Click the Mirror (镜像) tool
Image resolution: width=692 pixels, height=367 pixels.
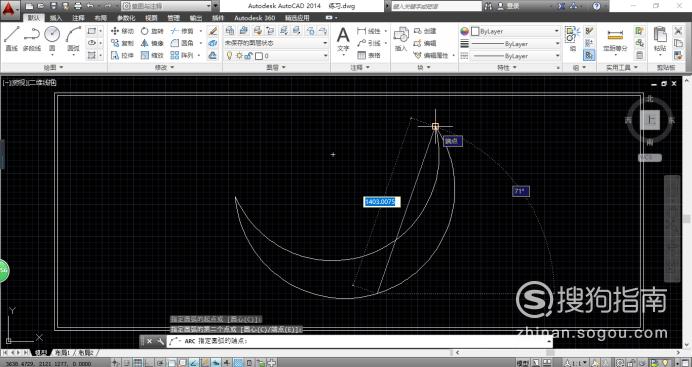point(152,43)
